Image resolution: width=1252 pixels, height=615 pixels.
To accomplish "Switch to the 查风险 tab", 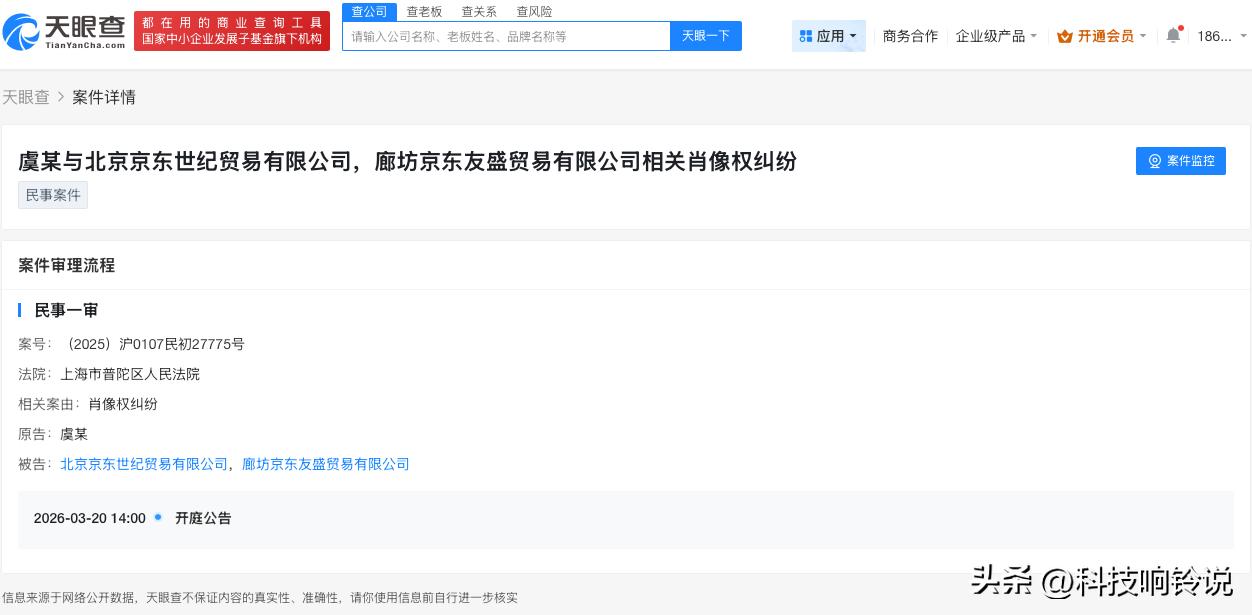I will (x=534, y=11).
